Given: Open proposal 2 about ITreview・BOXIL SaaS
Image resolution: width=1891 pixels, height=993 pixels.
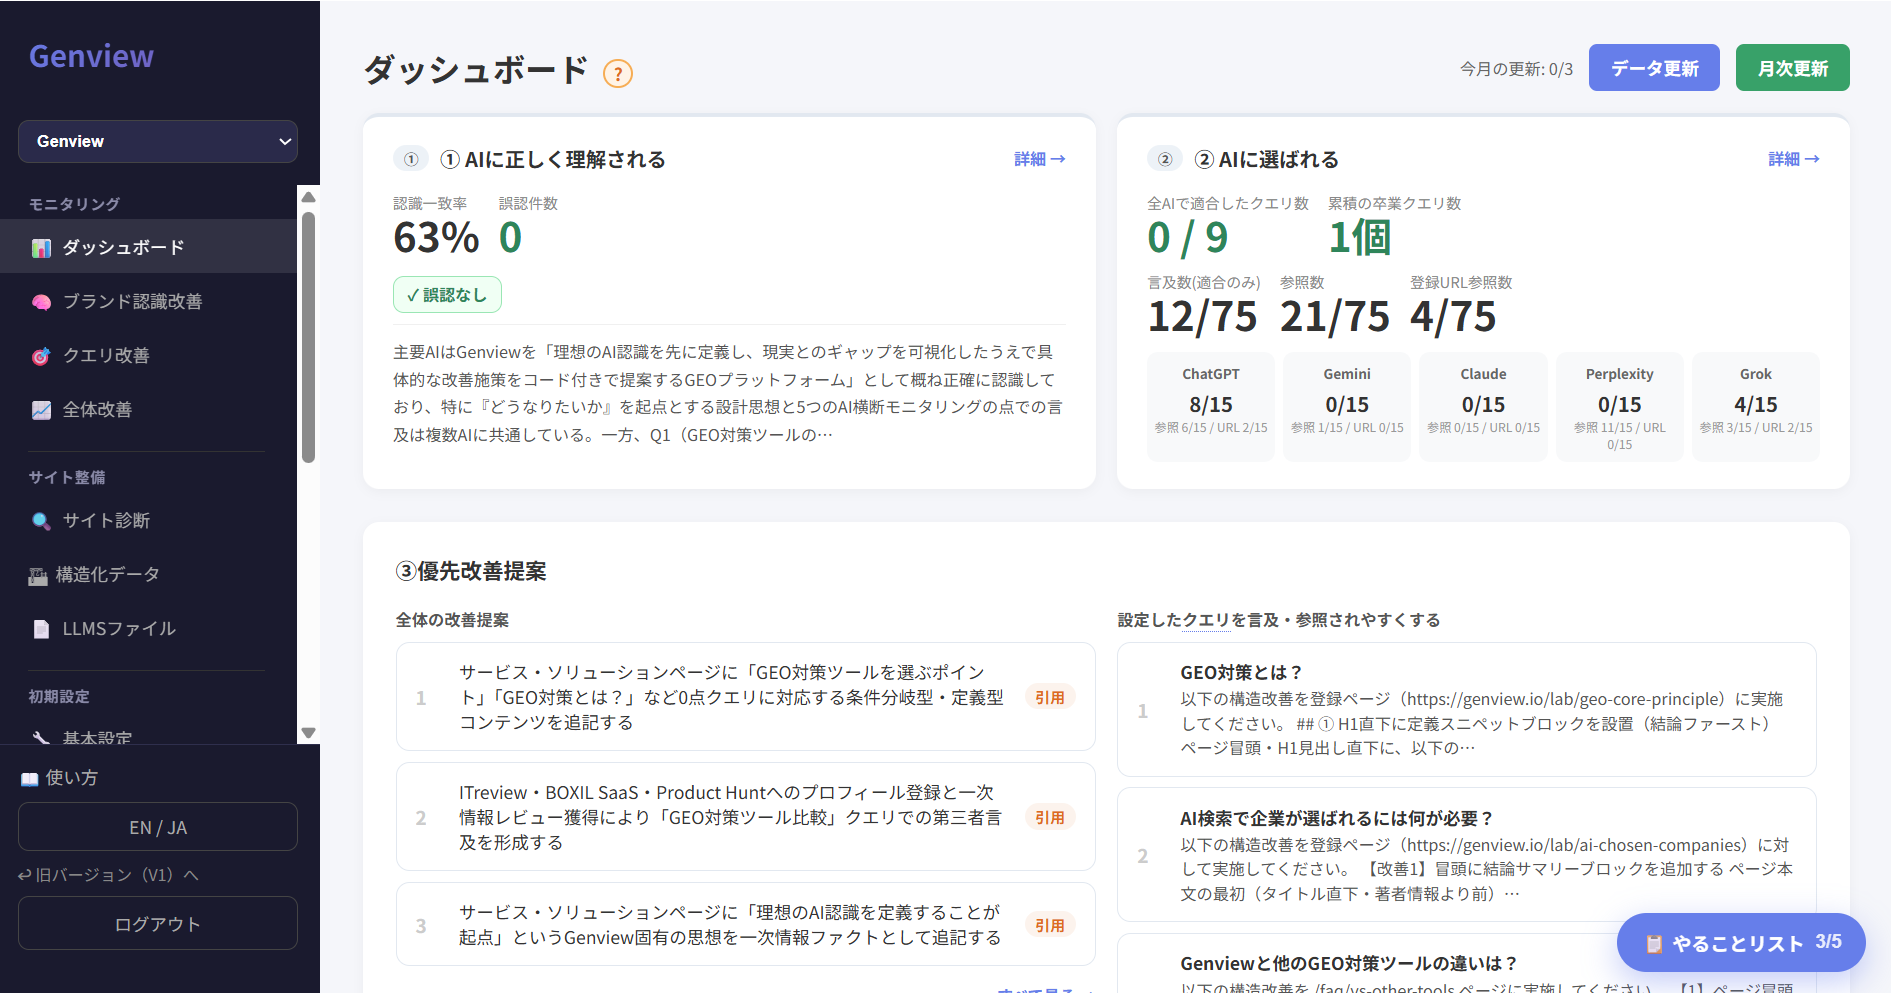Looking at the screenshot, I should point(745,817).
